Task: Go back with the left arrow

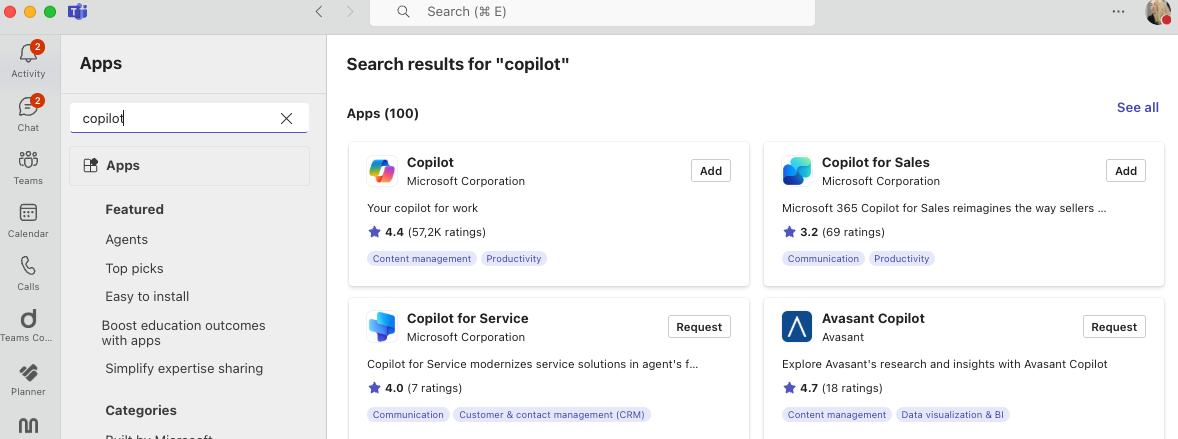Action: coord(319,11)
